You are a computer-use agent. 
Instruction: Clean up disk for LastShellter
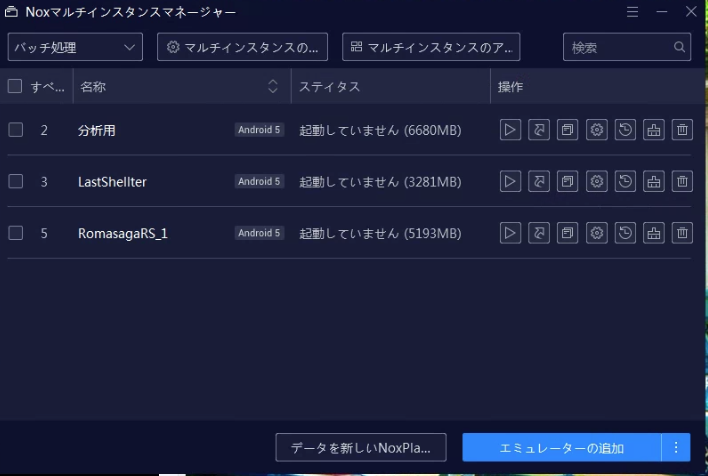point(654,182)
